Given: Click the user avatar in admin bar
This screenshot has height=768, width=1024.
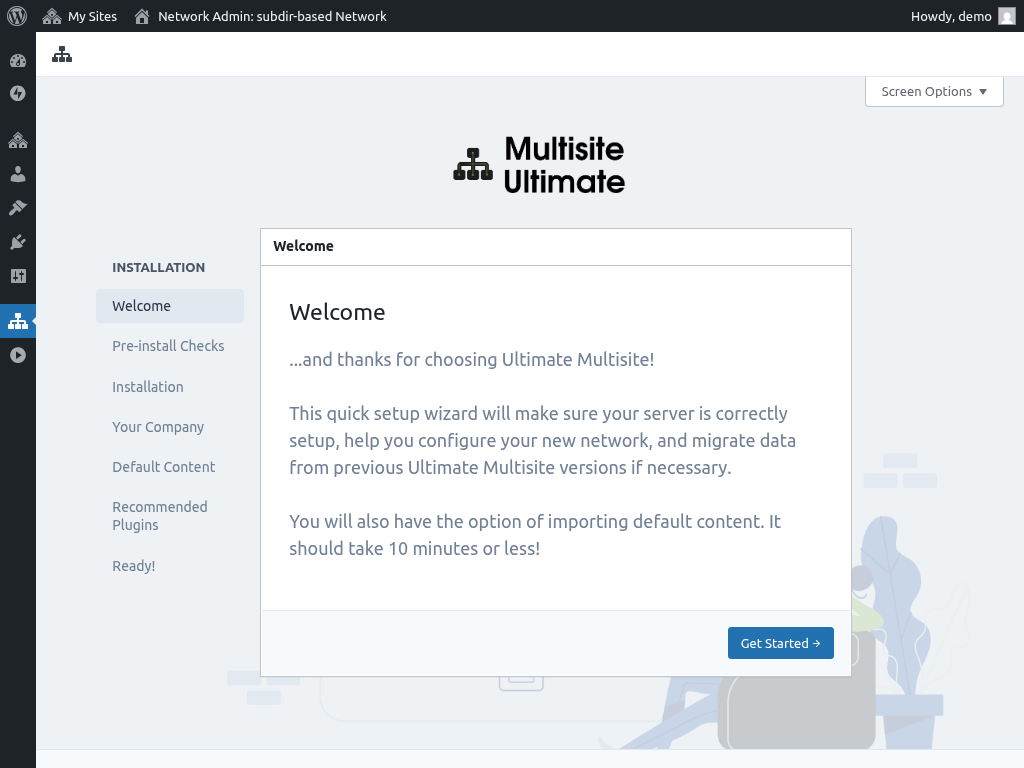Looking at the screenshot, I should click(1006, 16).
